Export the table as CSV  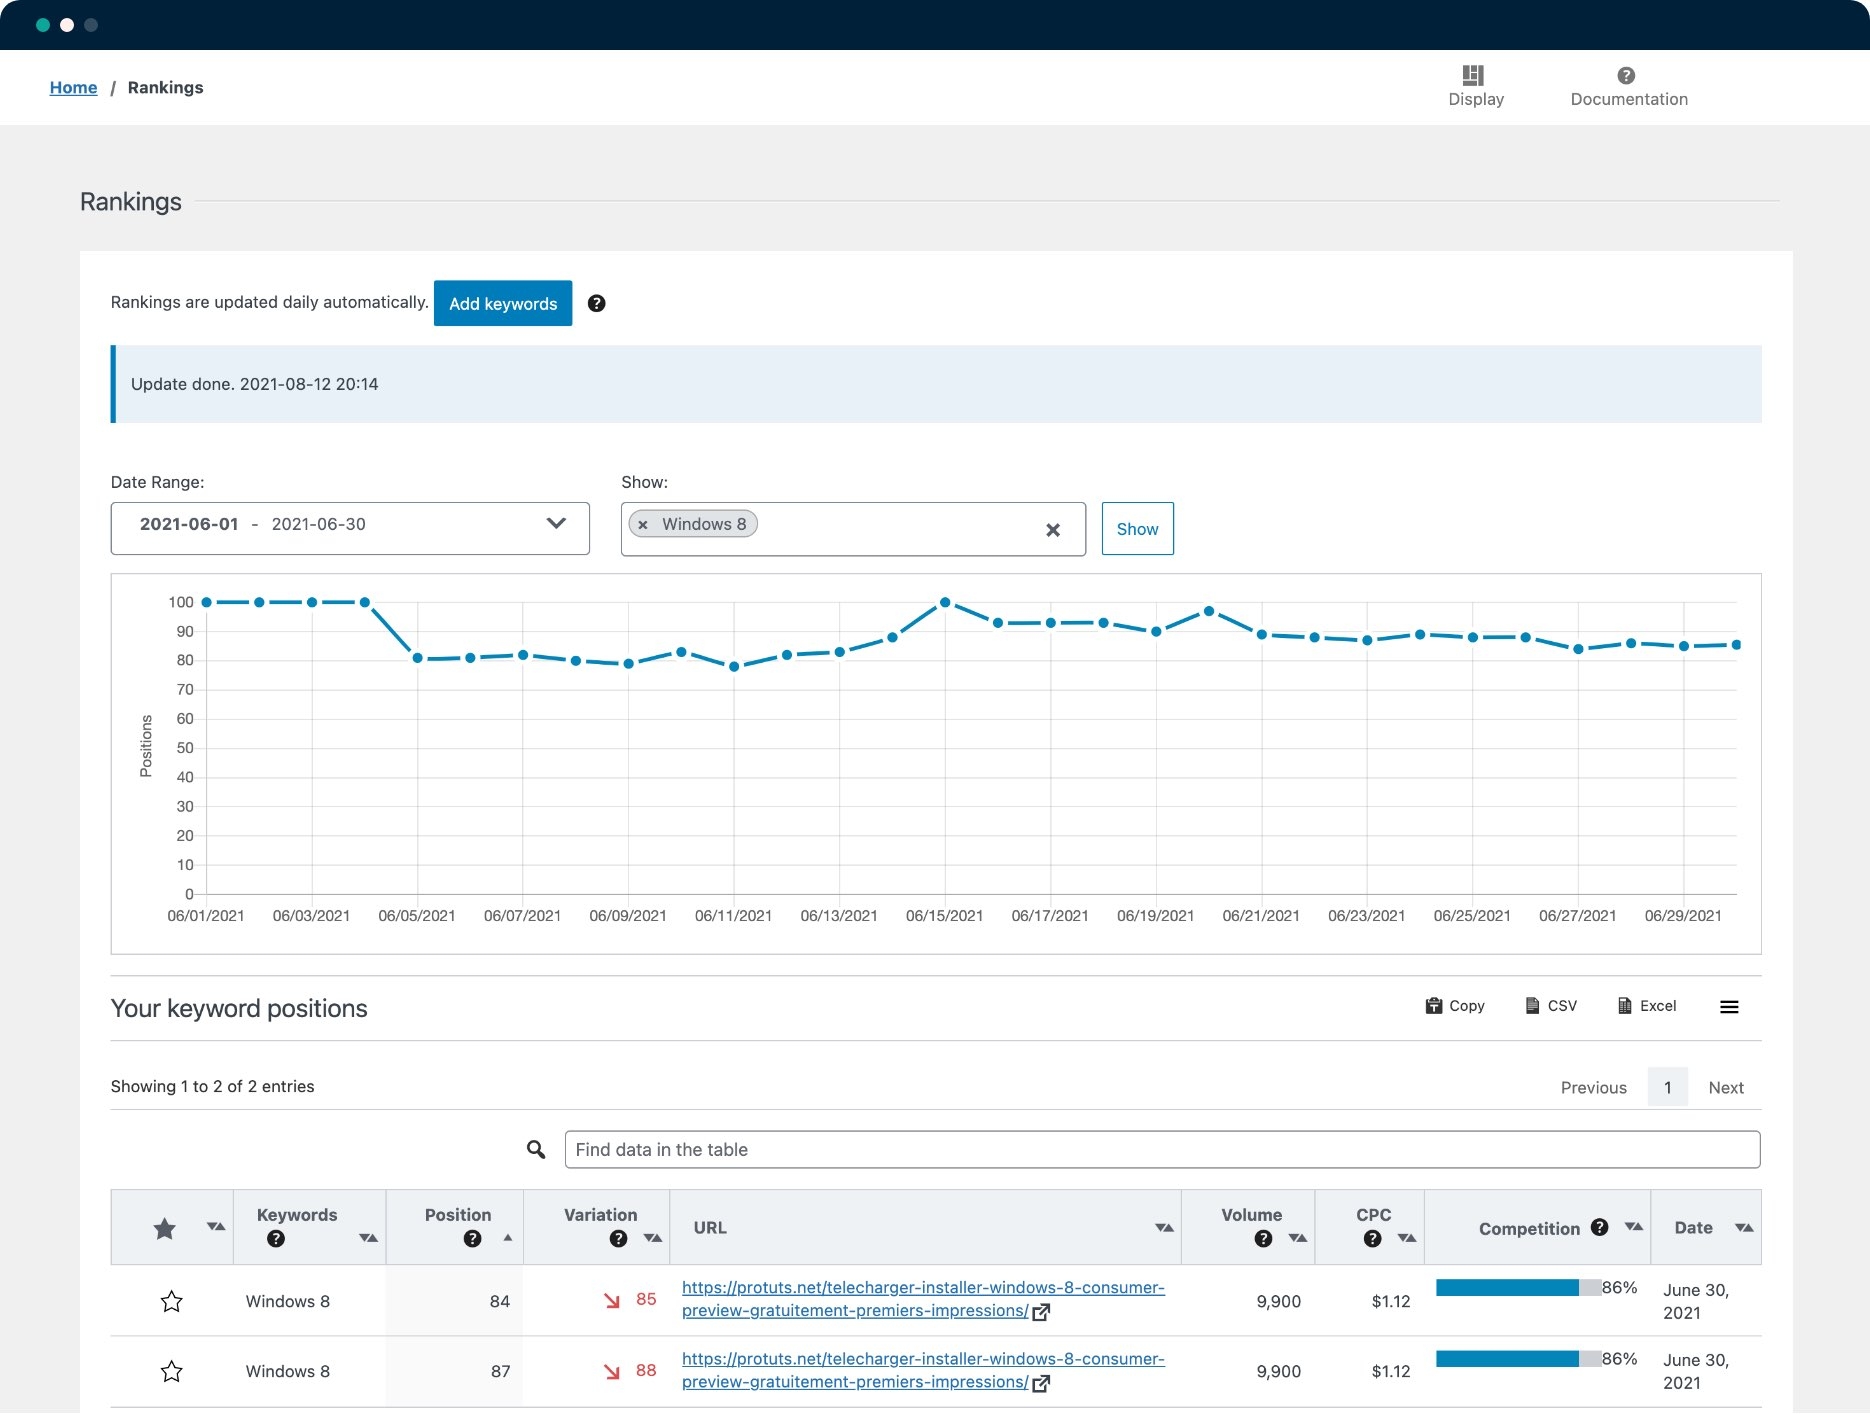point(1550,1006)
